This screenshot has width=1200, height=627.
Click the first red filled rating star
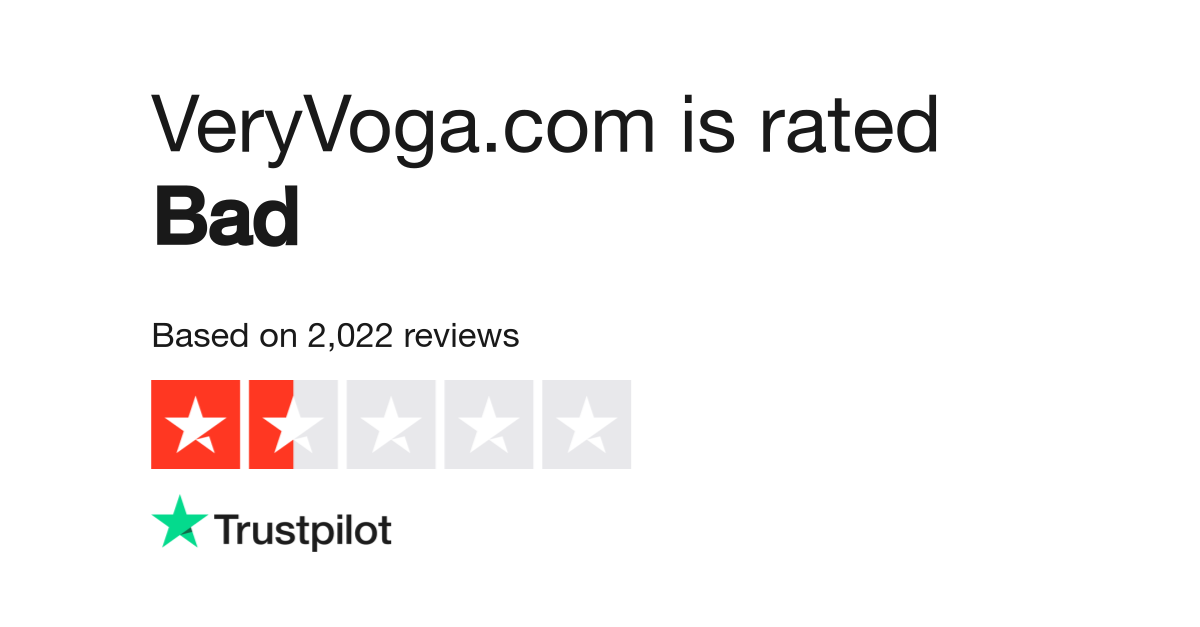tap(195, 424)
